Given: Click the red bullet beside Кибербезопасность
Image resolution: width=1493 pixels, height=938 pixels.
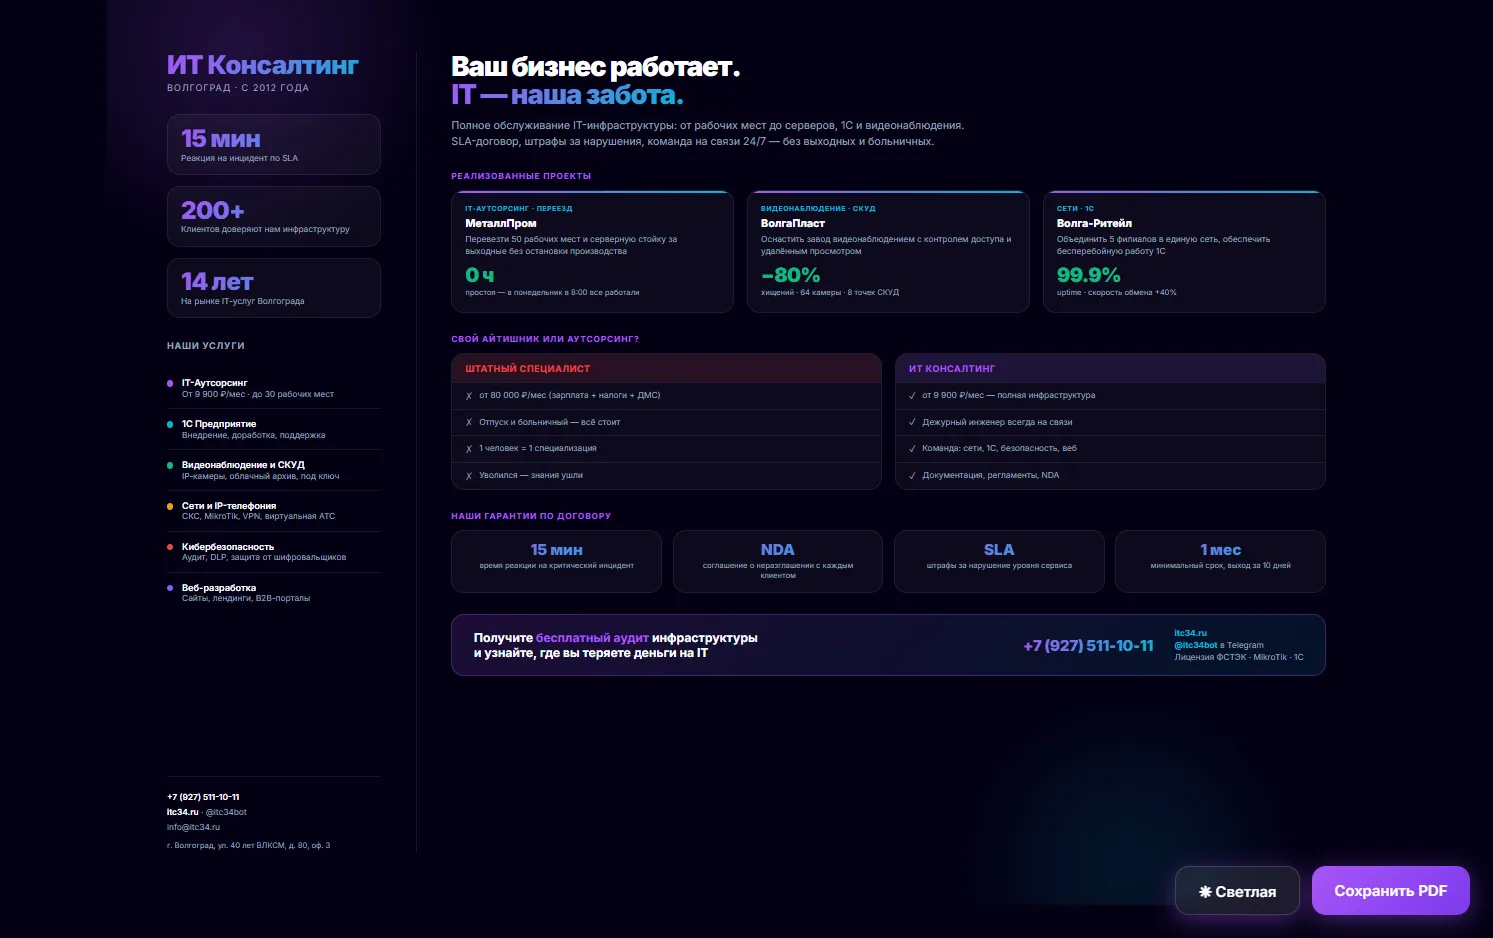Looking at the screenshot, I should 170,547.
